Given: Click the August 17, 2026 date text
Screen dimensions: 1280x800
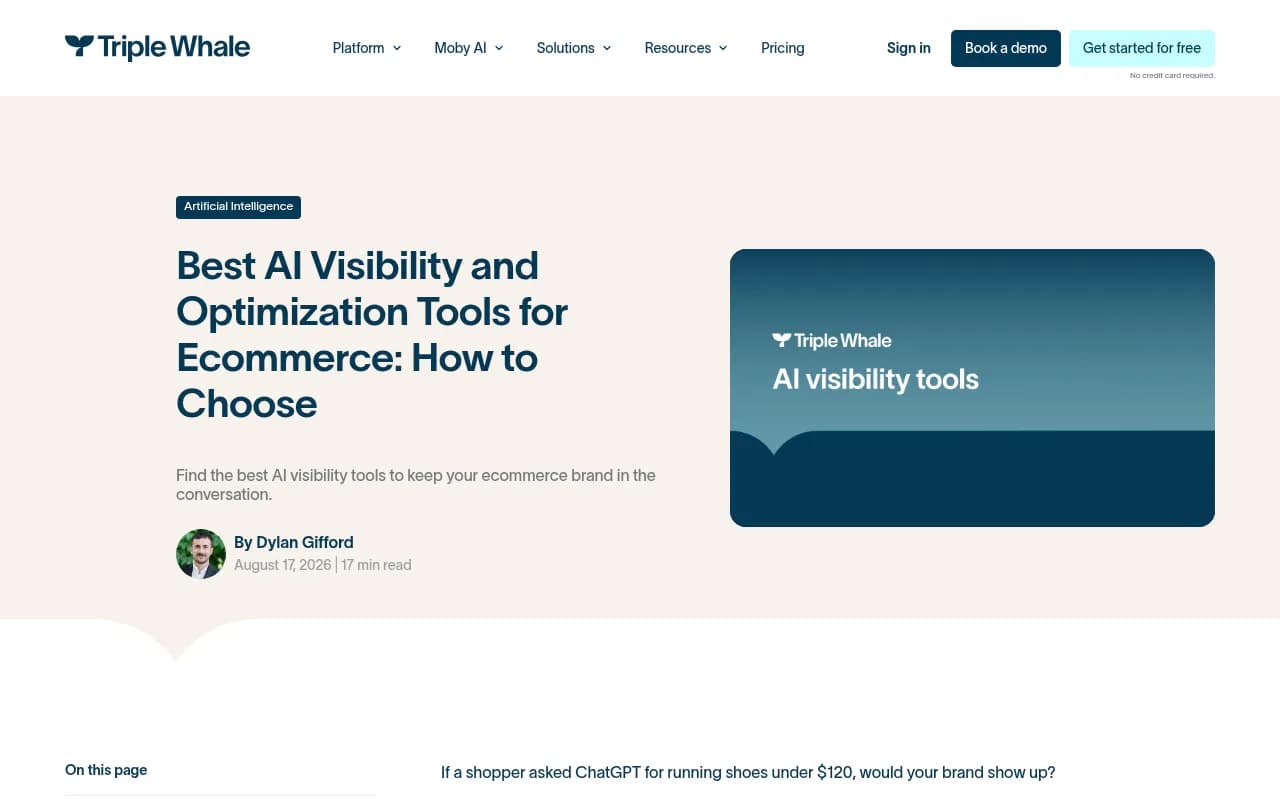Looking at the screenshot, I should [x=283, y=565].
